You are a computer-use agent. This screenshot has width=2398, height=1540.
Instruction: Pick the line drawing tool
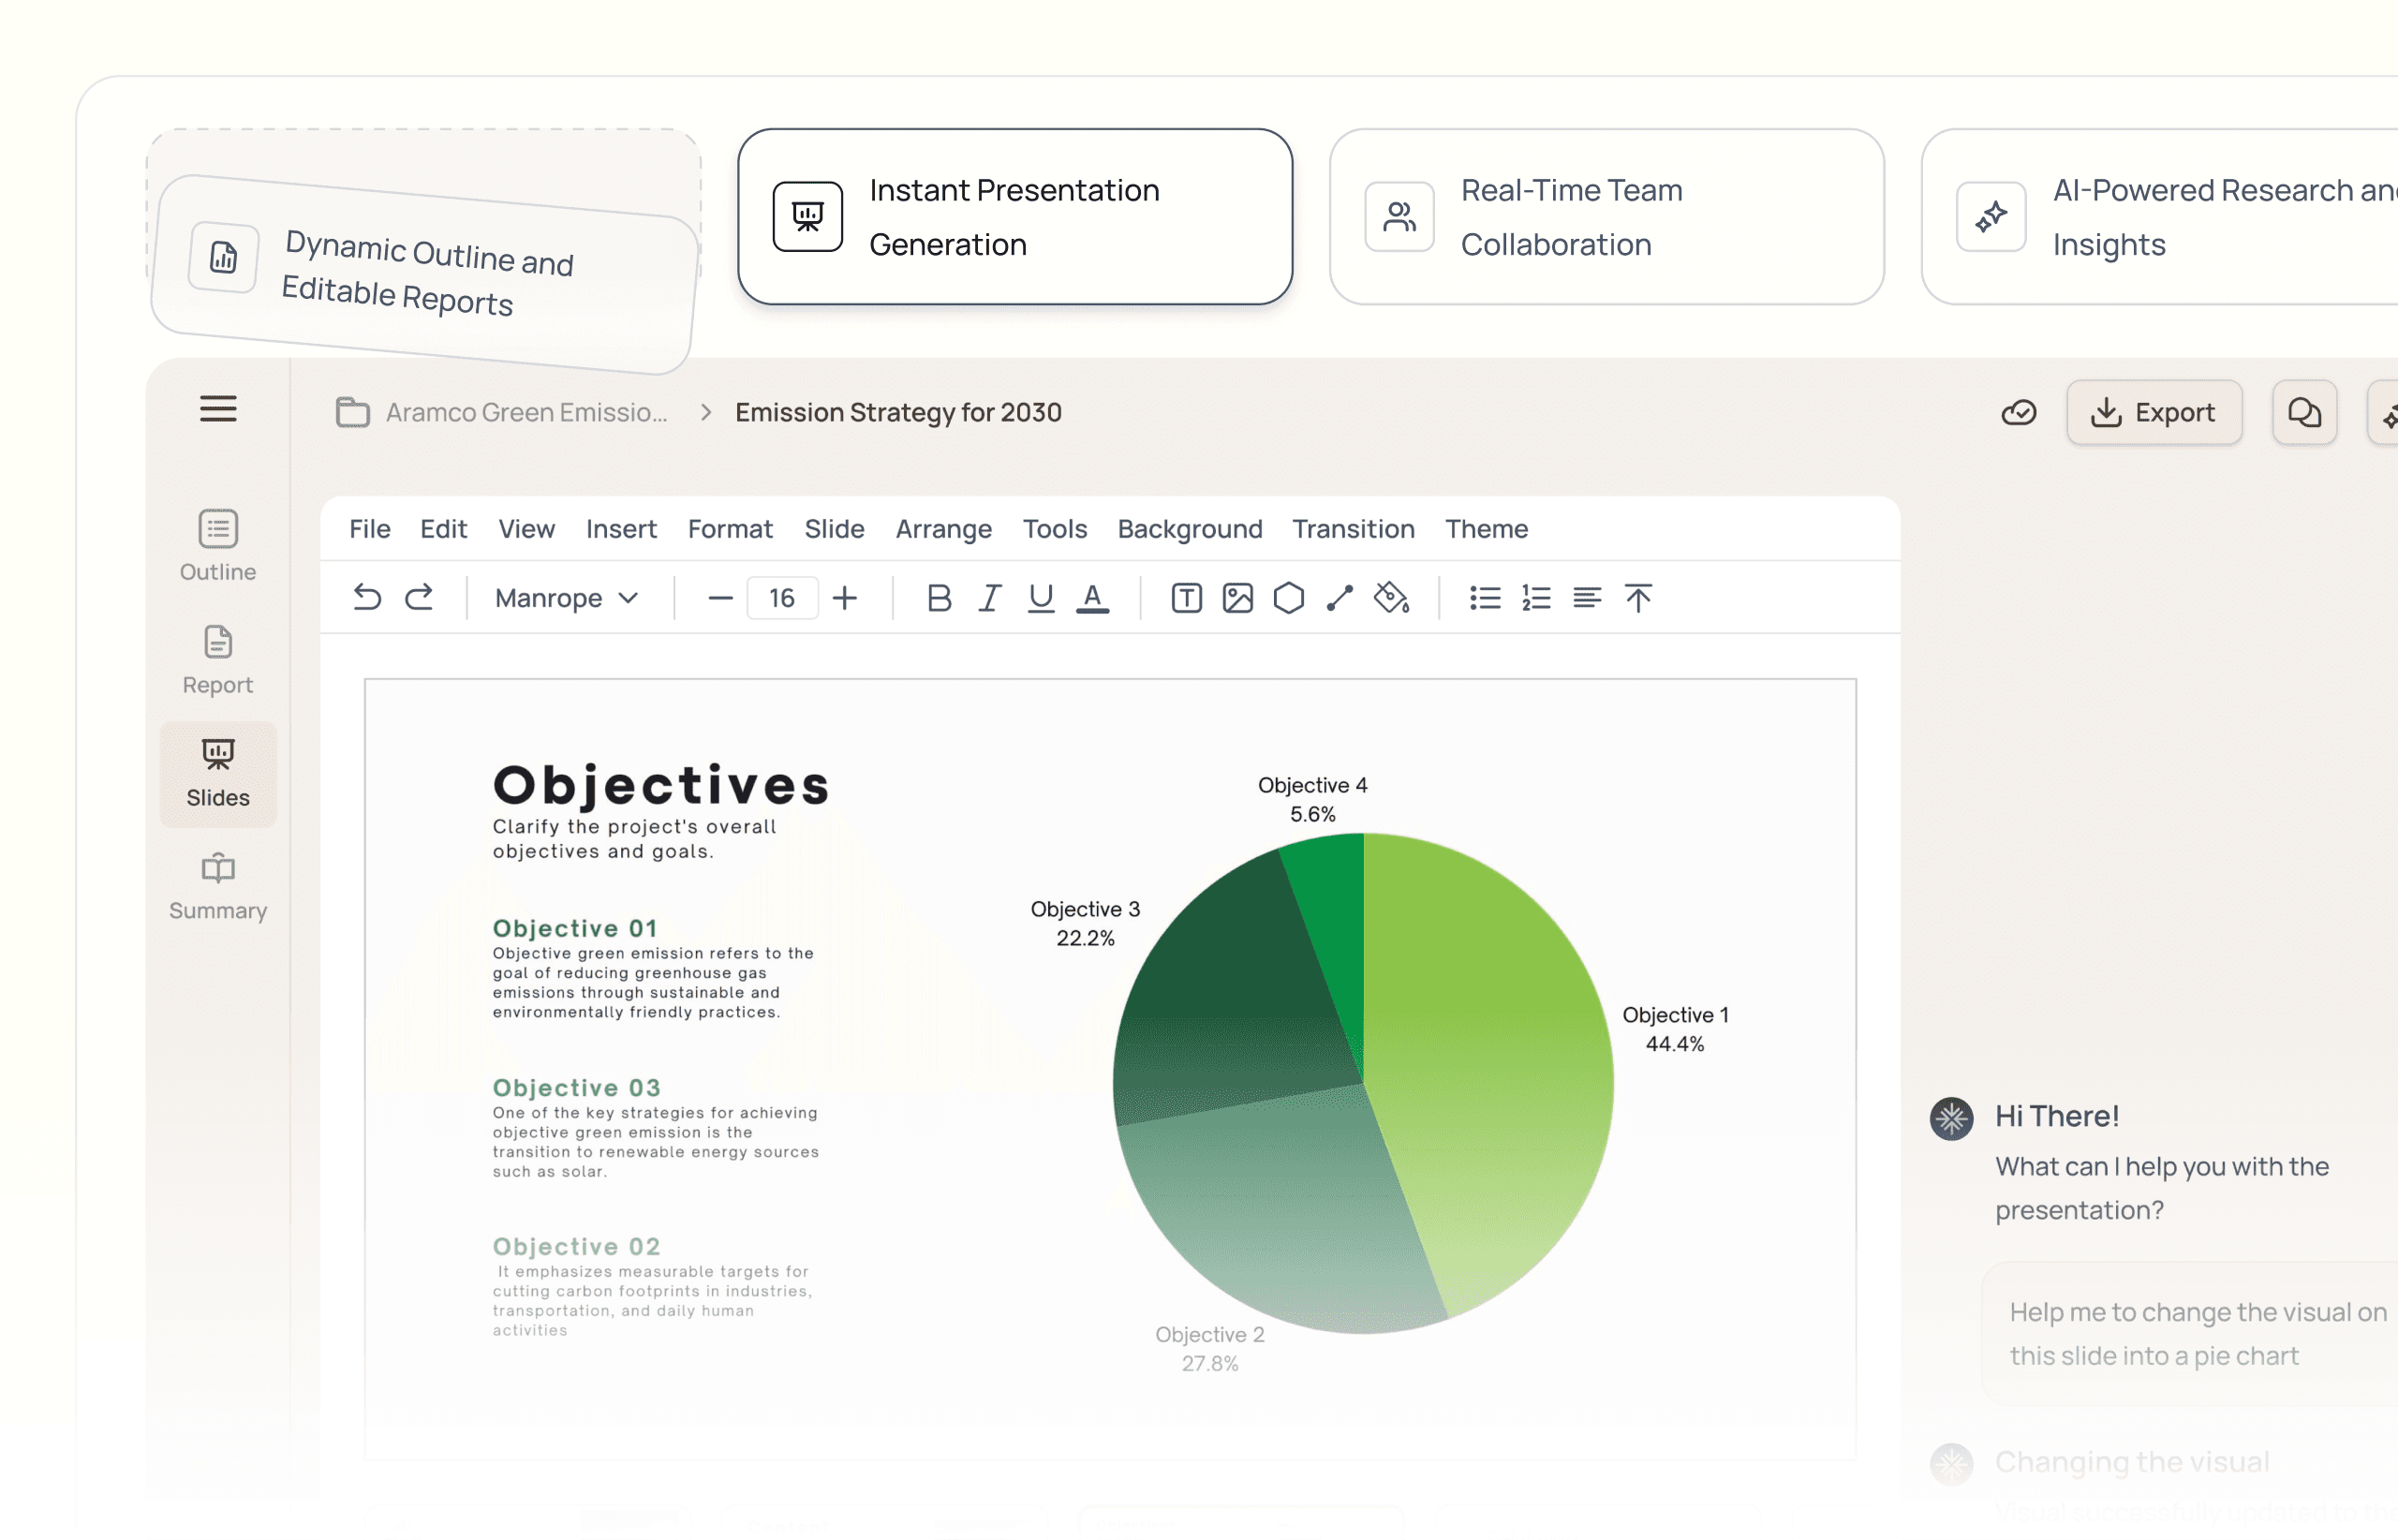coord(1340,597)
